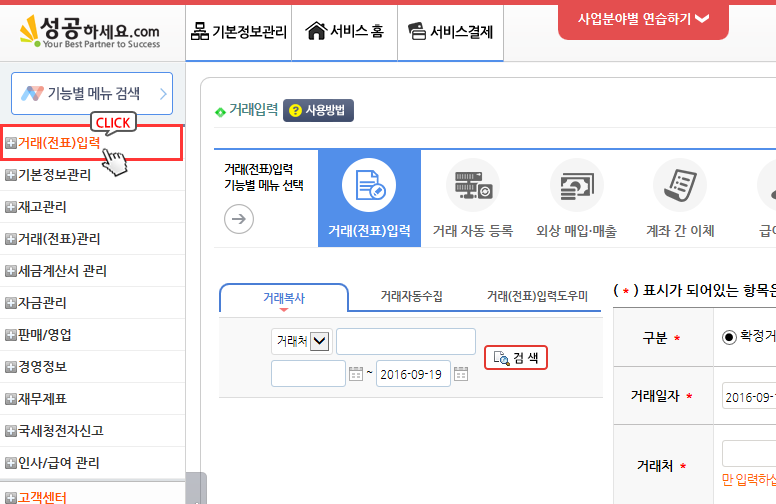The height and width of the screenshot is (504, 776).
Task: Select 거래 자동 등록 icon
Action: pos(473,185)
